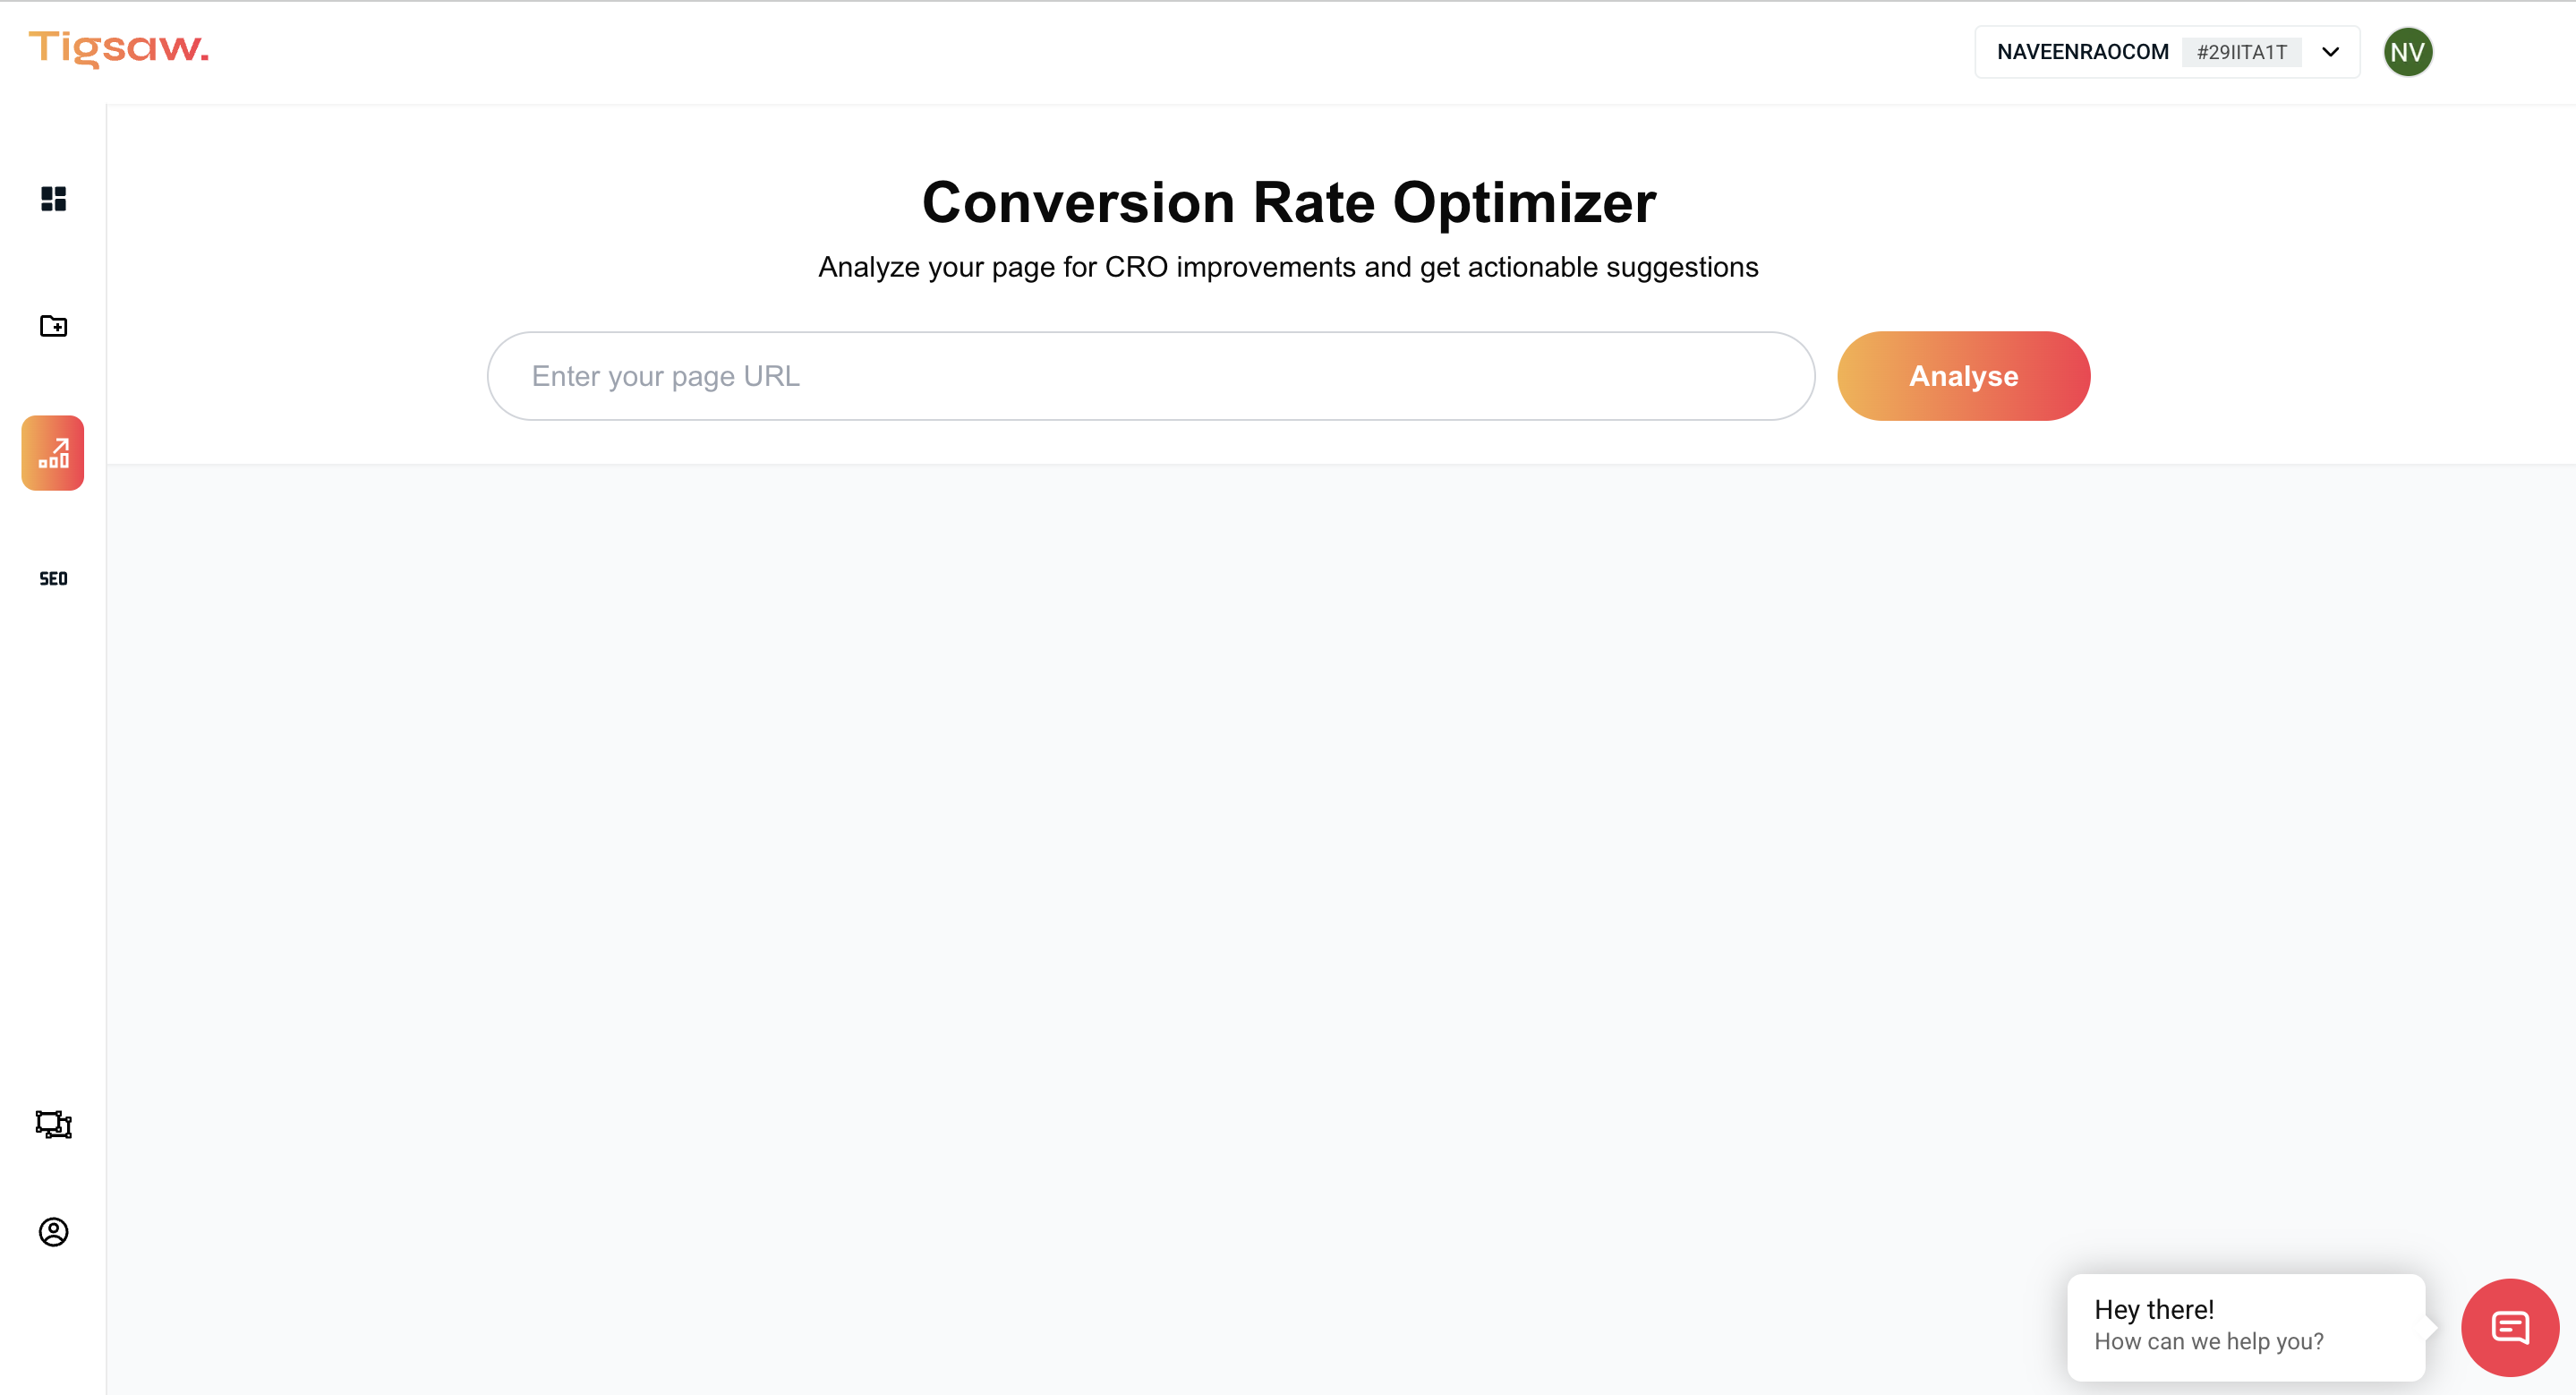Image resolution: width=2576 pixels, height=1395 pixels.
Task: Click the add-folder icon in sidebar
Action: 53,326
